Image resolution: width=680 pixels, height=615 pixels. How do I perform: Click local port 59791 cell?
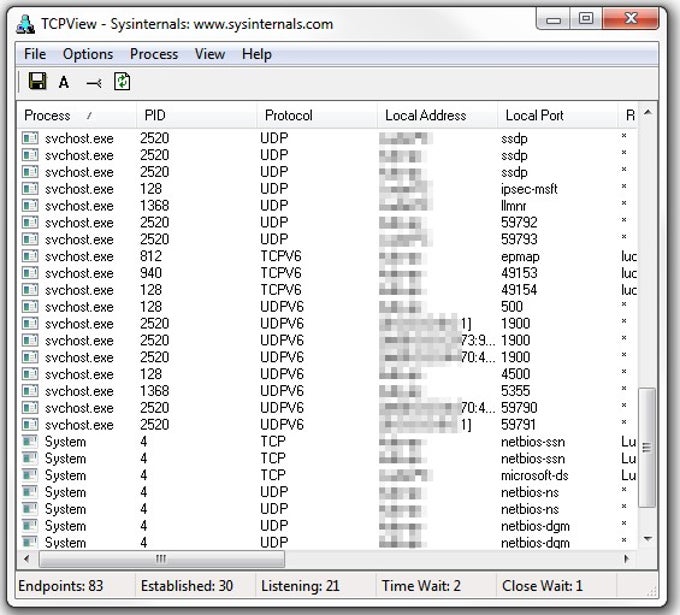(x=518, y=425)
